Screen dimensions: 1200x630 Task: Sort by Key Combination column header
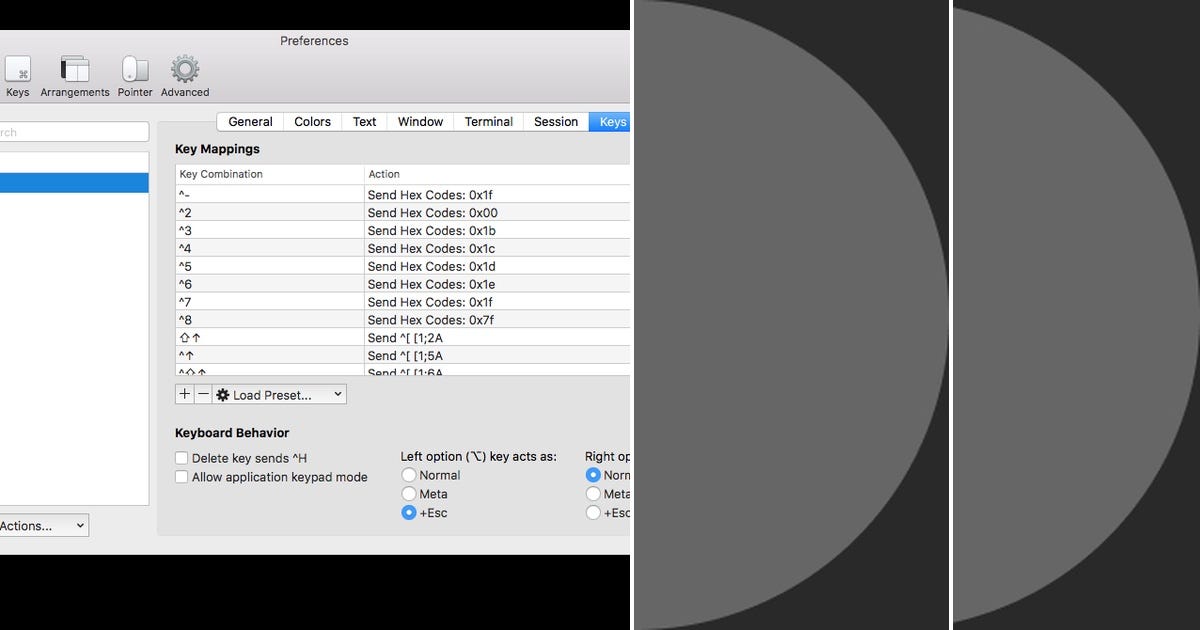point(270,174)
